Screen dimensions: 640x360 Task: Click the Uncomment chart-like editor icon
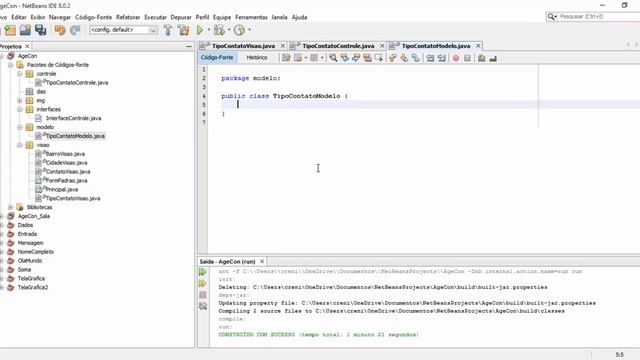tap(493, 58)
